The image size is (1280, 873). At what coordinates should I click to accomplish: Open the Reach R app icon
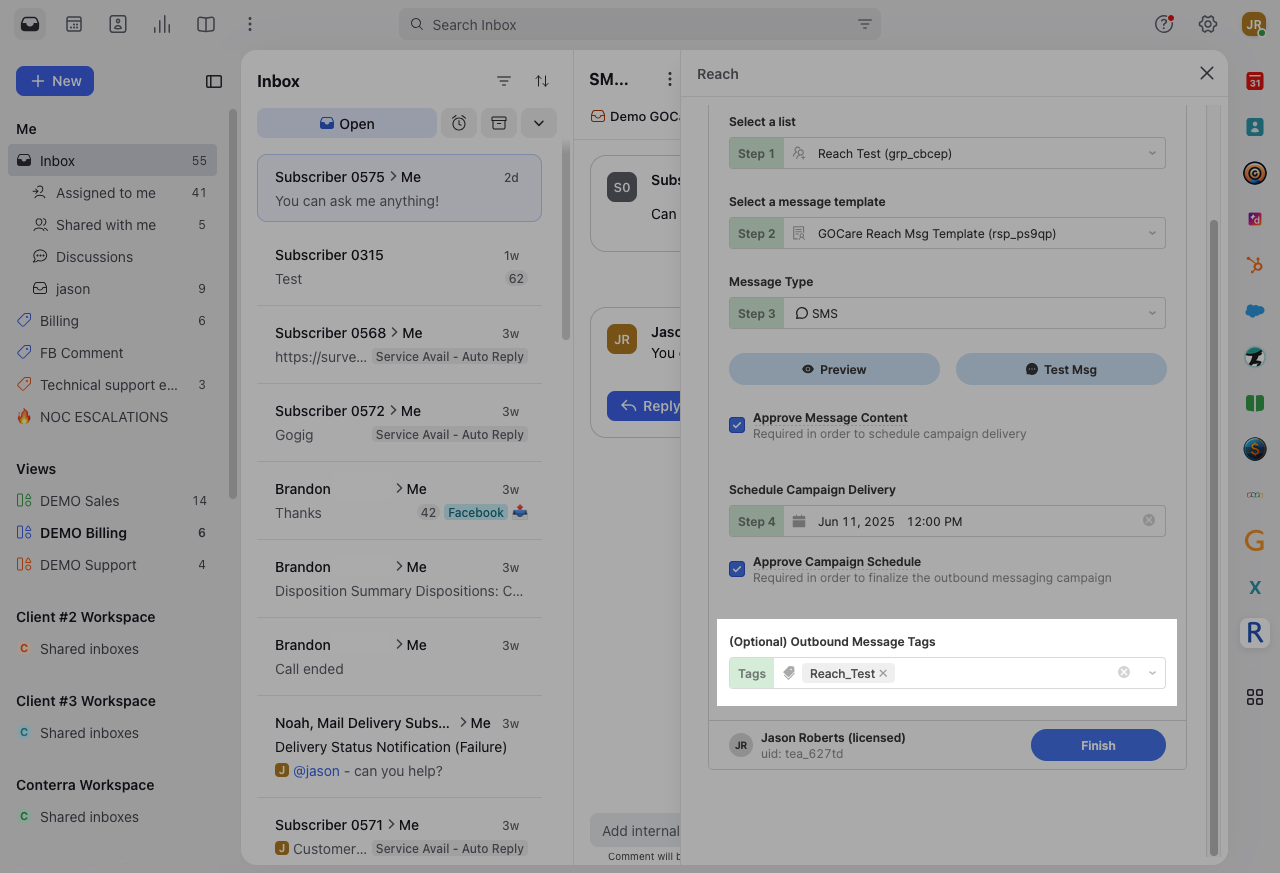(x=1255, y=633)
